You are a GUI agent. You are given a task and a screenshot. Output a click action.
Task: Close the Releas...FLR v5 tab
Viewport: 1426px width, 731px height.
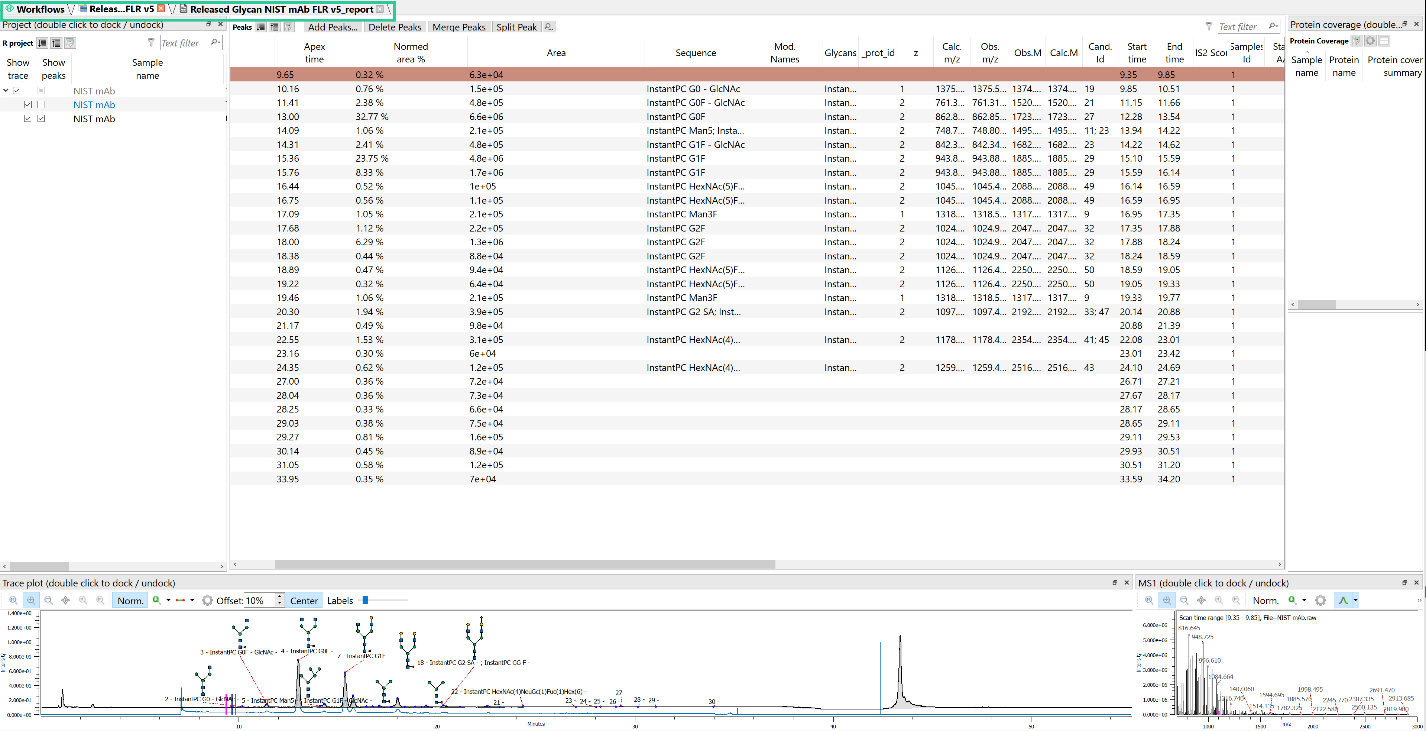[161, 9]
